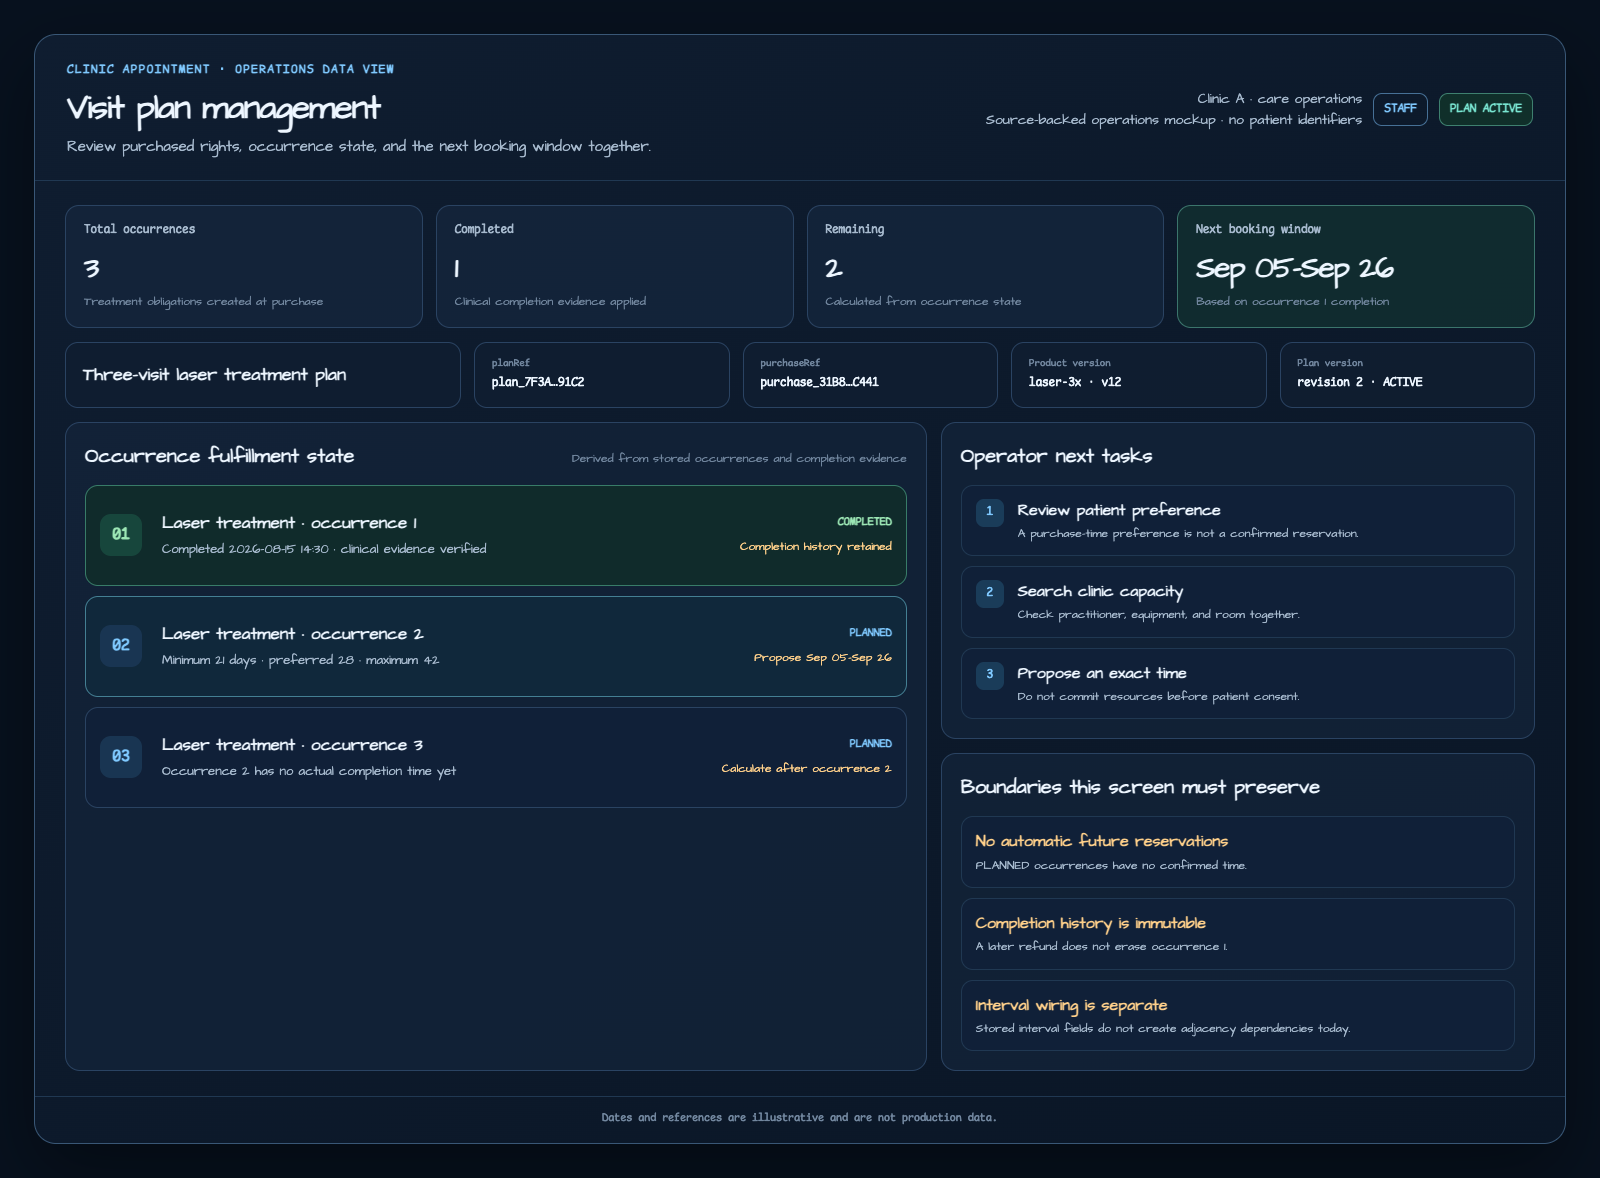This screenshot has width=1600, height=1178.
Task: Select plan version "revision 2 · ACTIVE"
Action: point(1359,382)
